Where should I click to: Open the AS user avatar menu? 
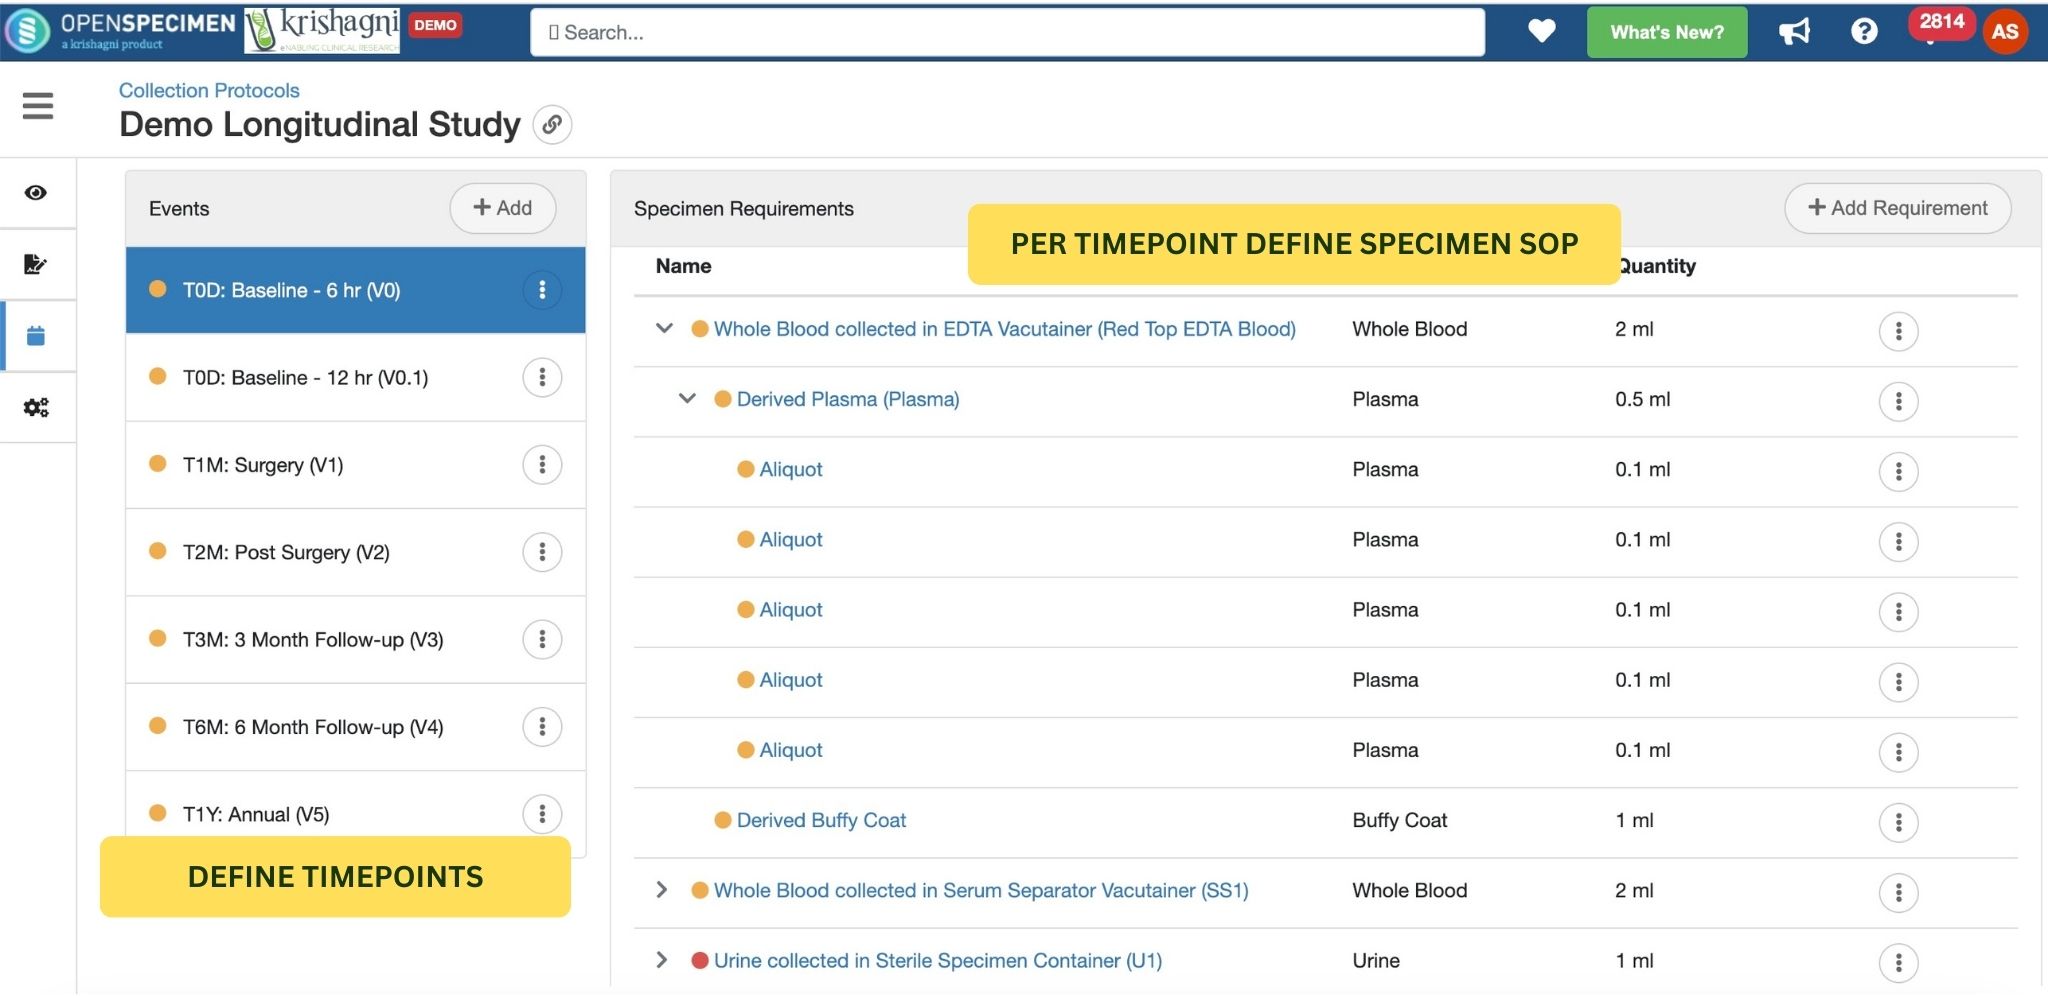coord(2007,33)
